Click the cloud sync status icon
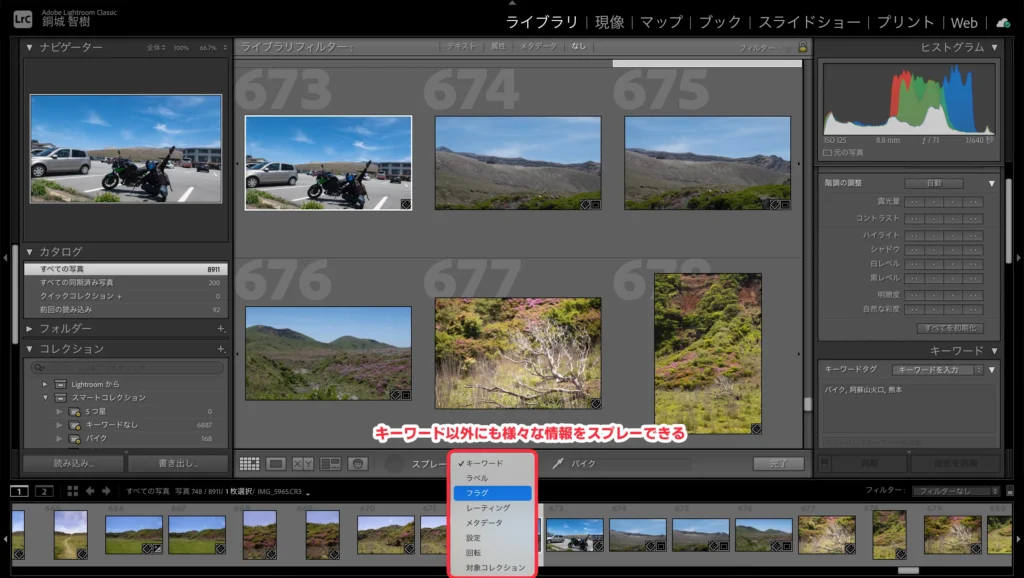This screenshot has height=578, width=1024. coord(1003,22)
